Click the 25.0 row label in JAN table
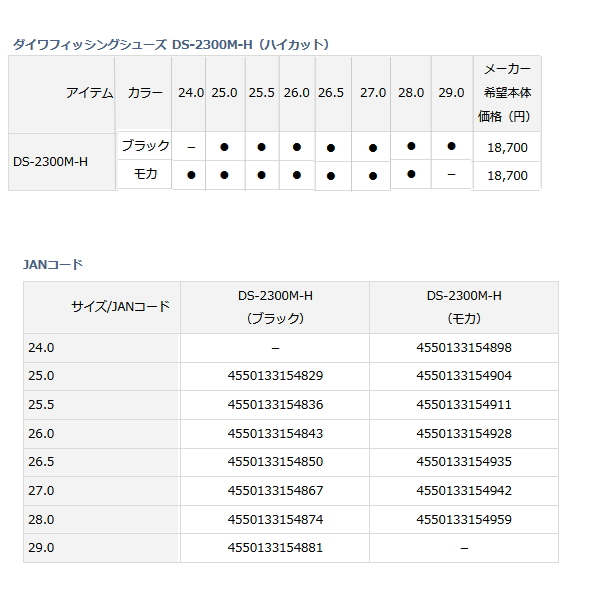 41,376
